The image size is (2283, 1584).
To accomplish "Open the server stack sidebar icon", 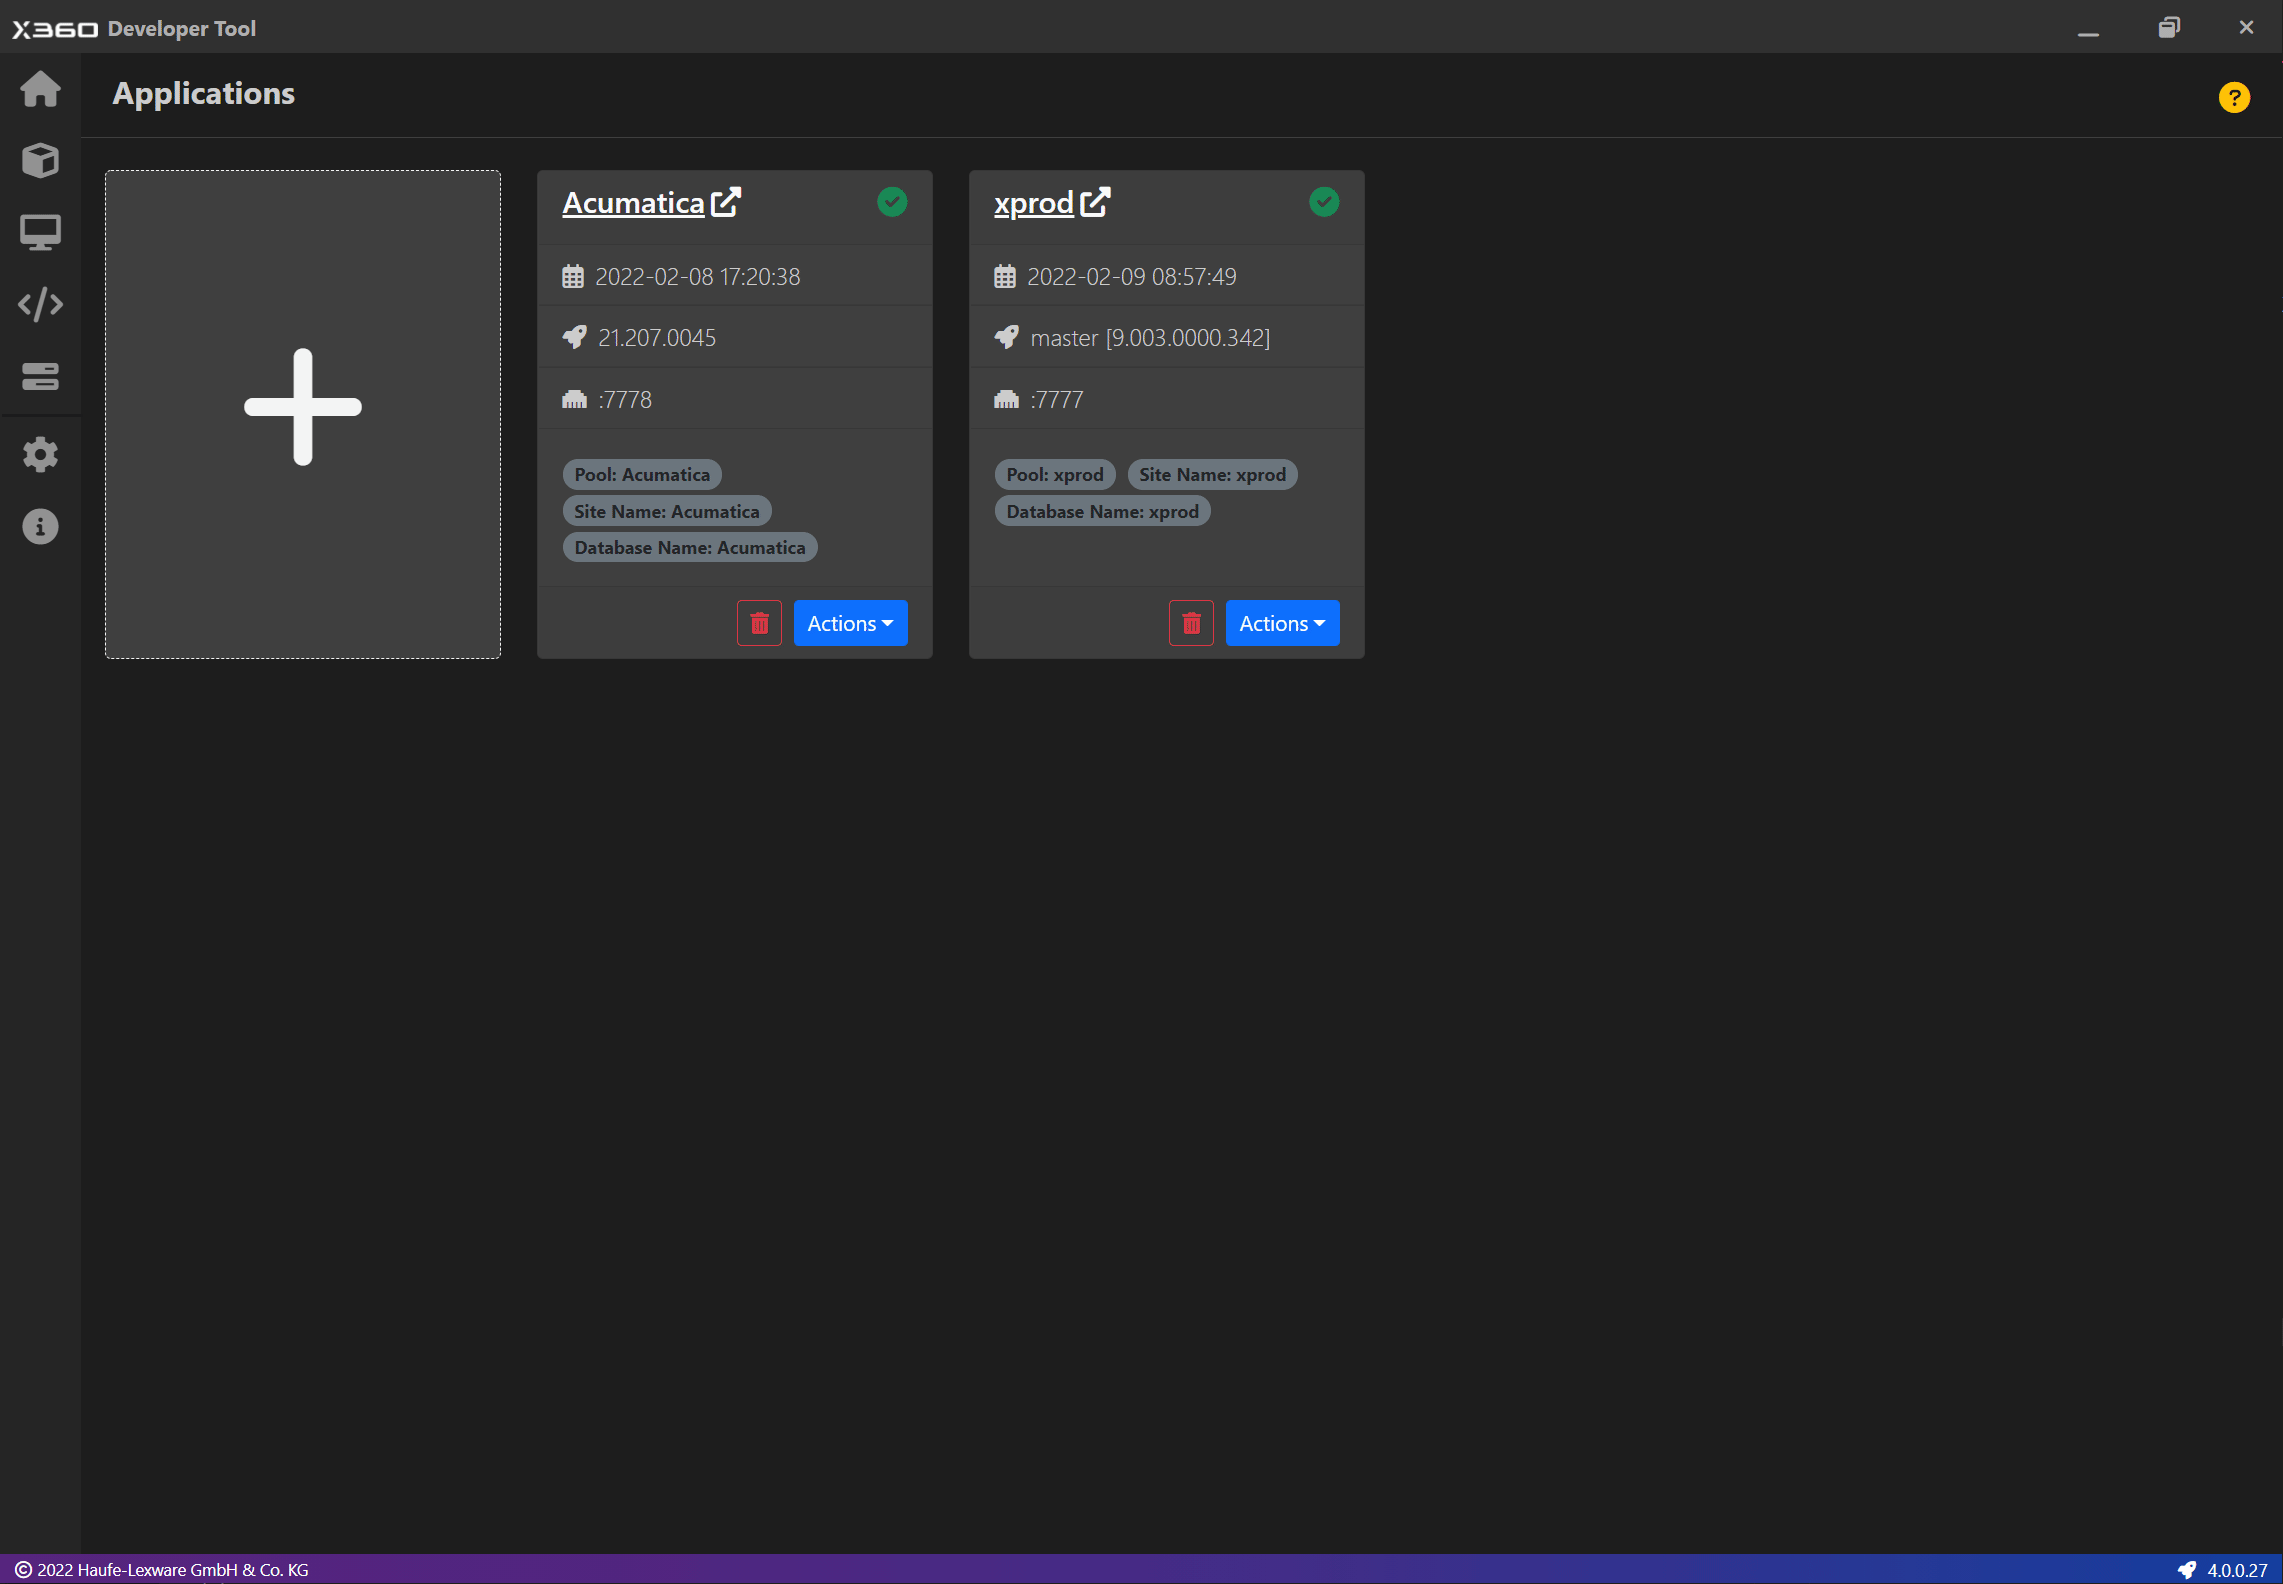I will tap(40, 376).
